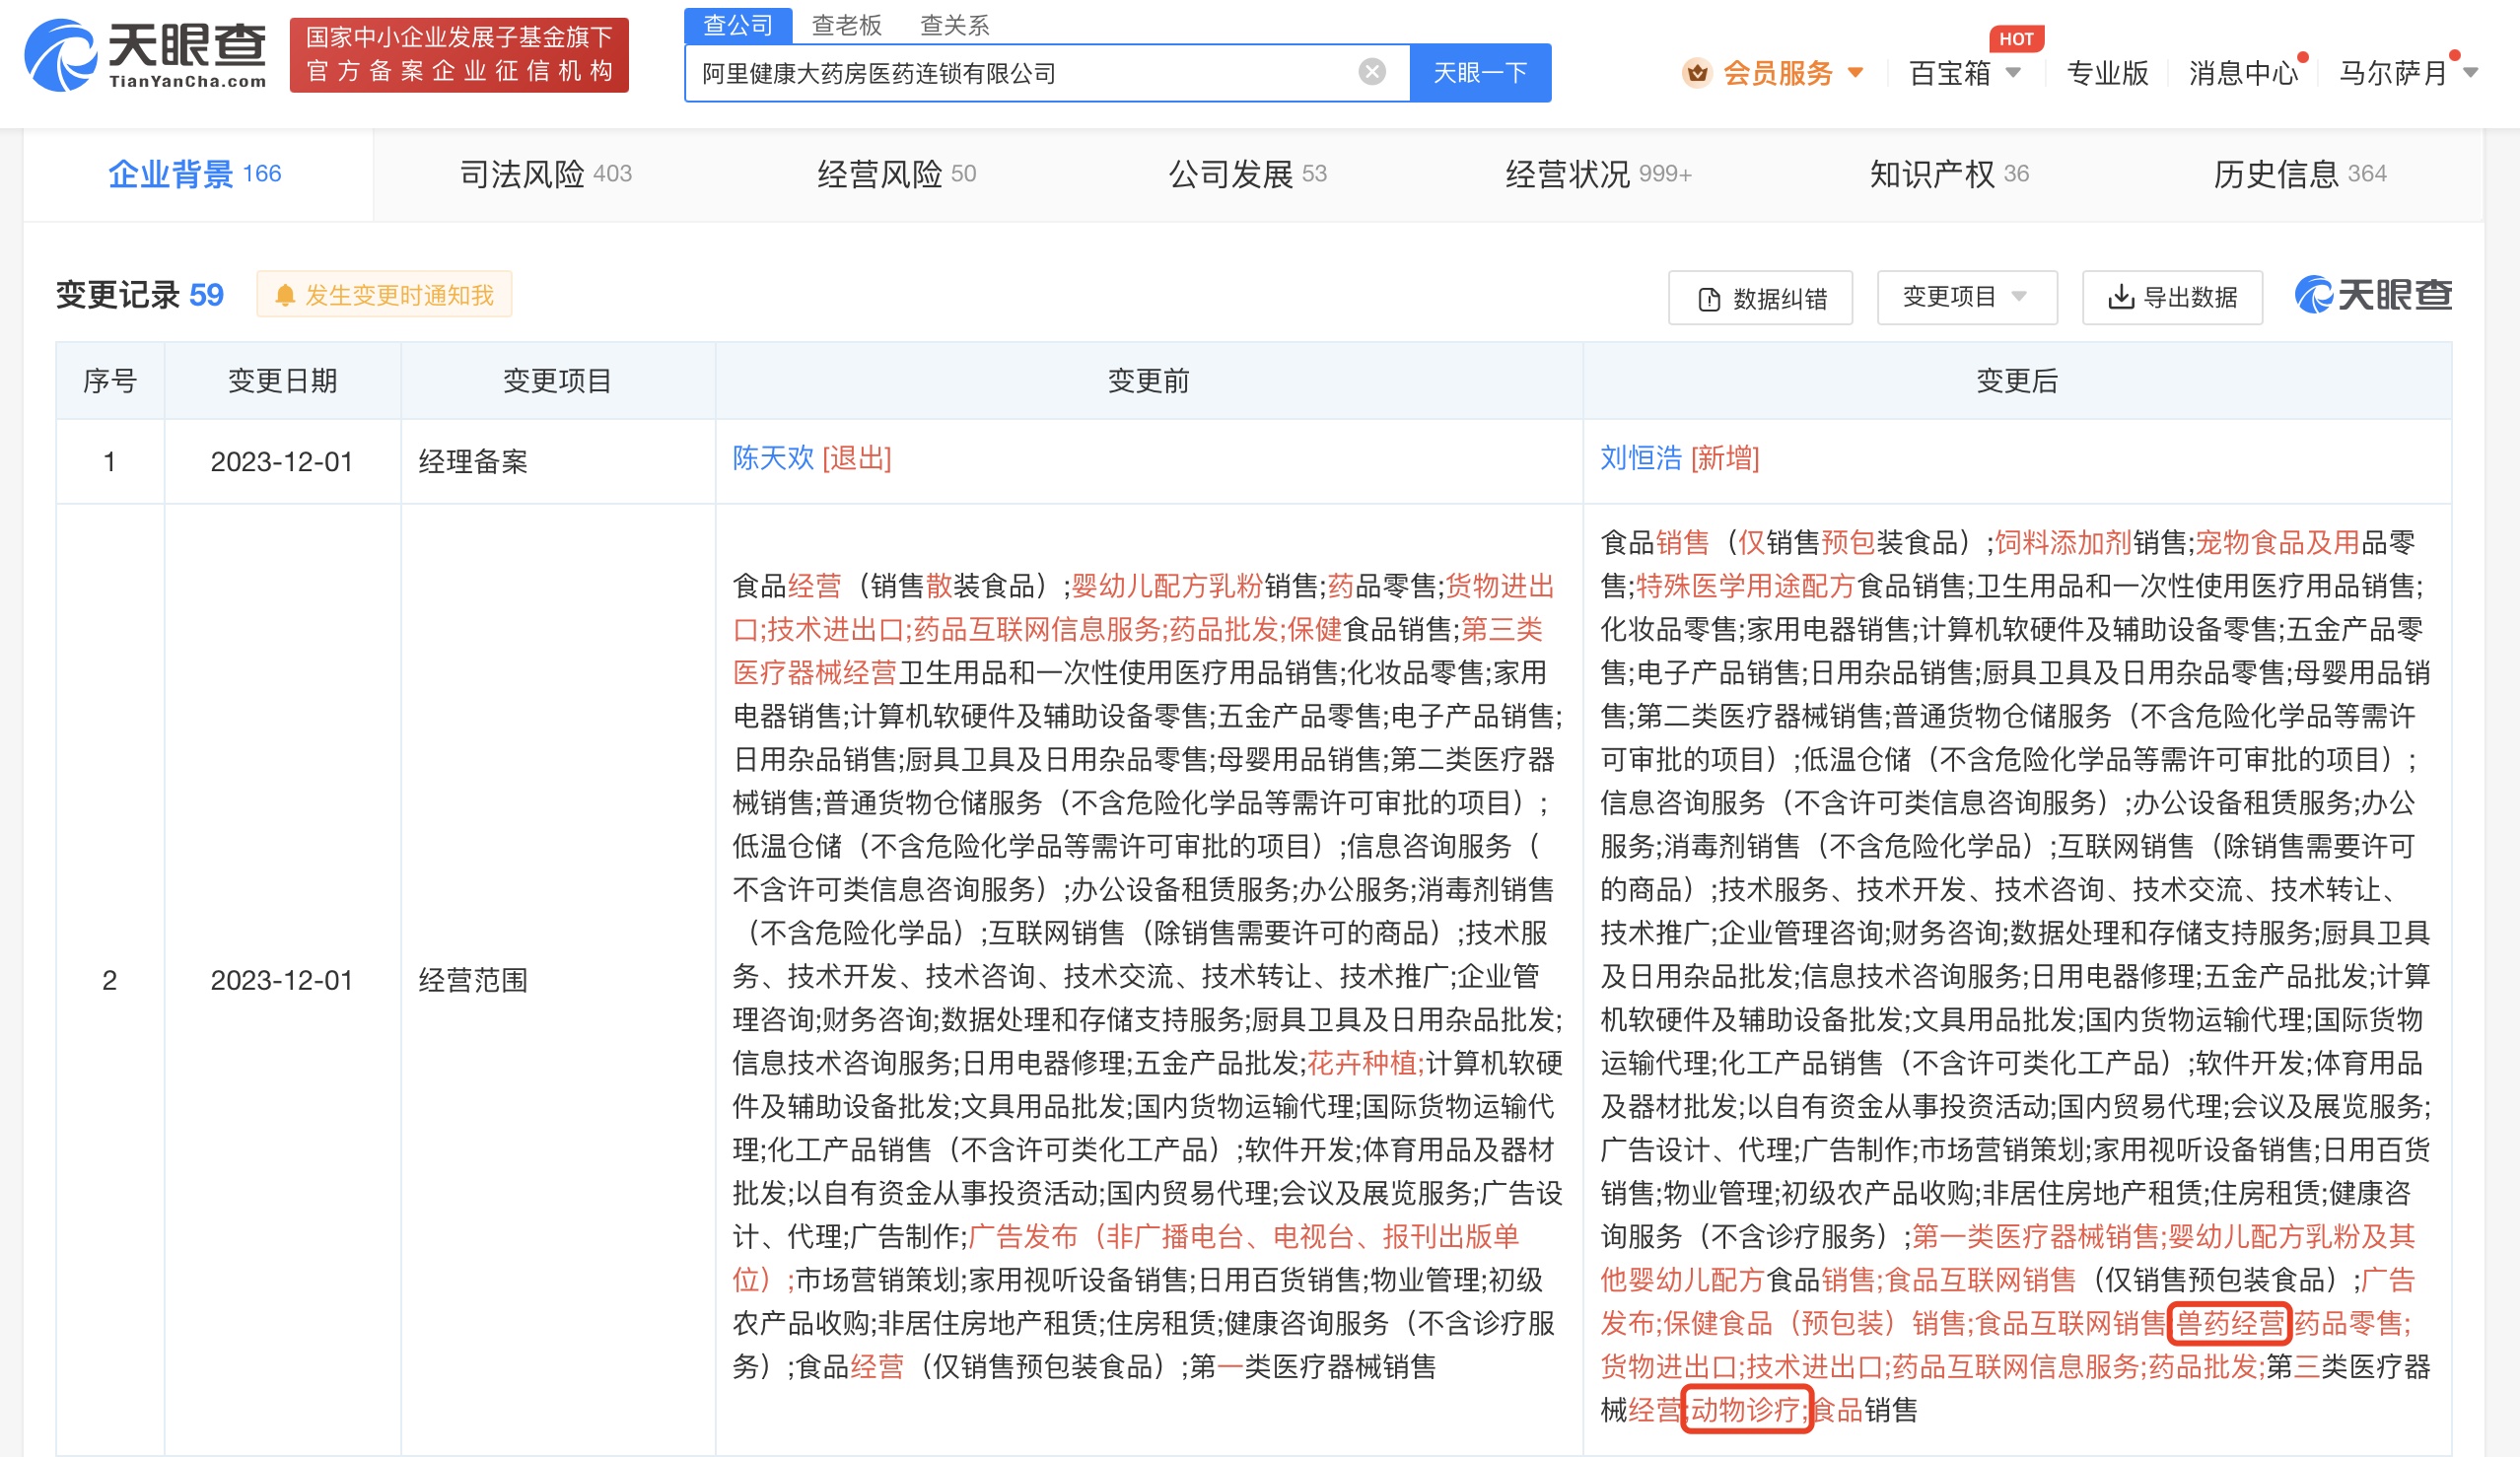Viewport: 2520px width, 1457px height.
Task: Click the TianYanCha logo
Action: (x=146, y=55)
